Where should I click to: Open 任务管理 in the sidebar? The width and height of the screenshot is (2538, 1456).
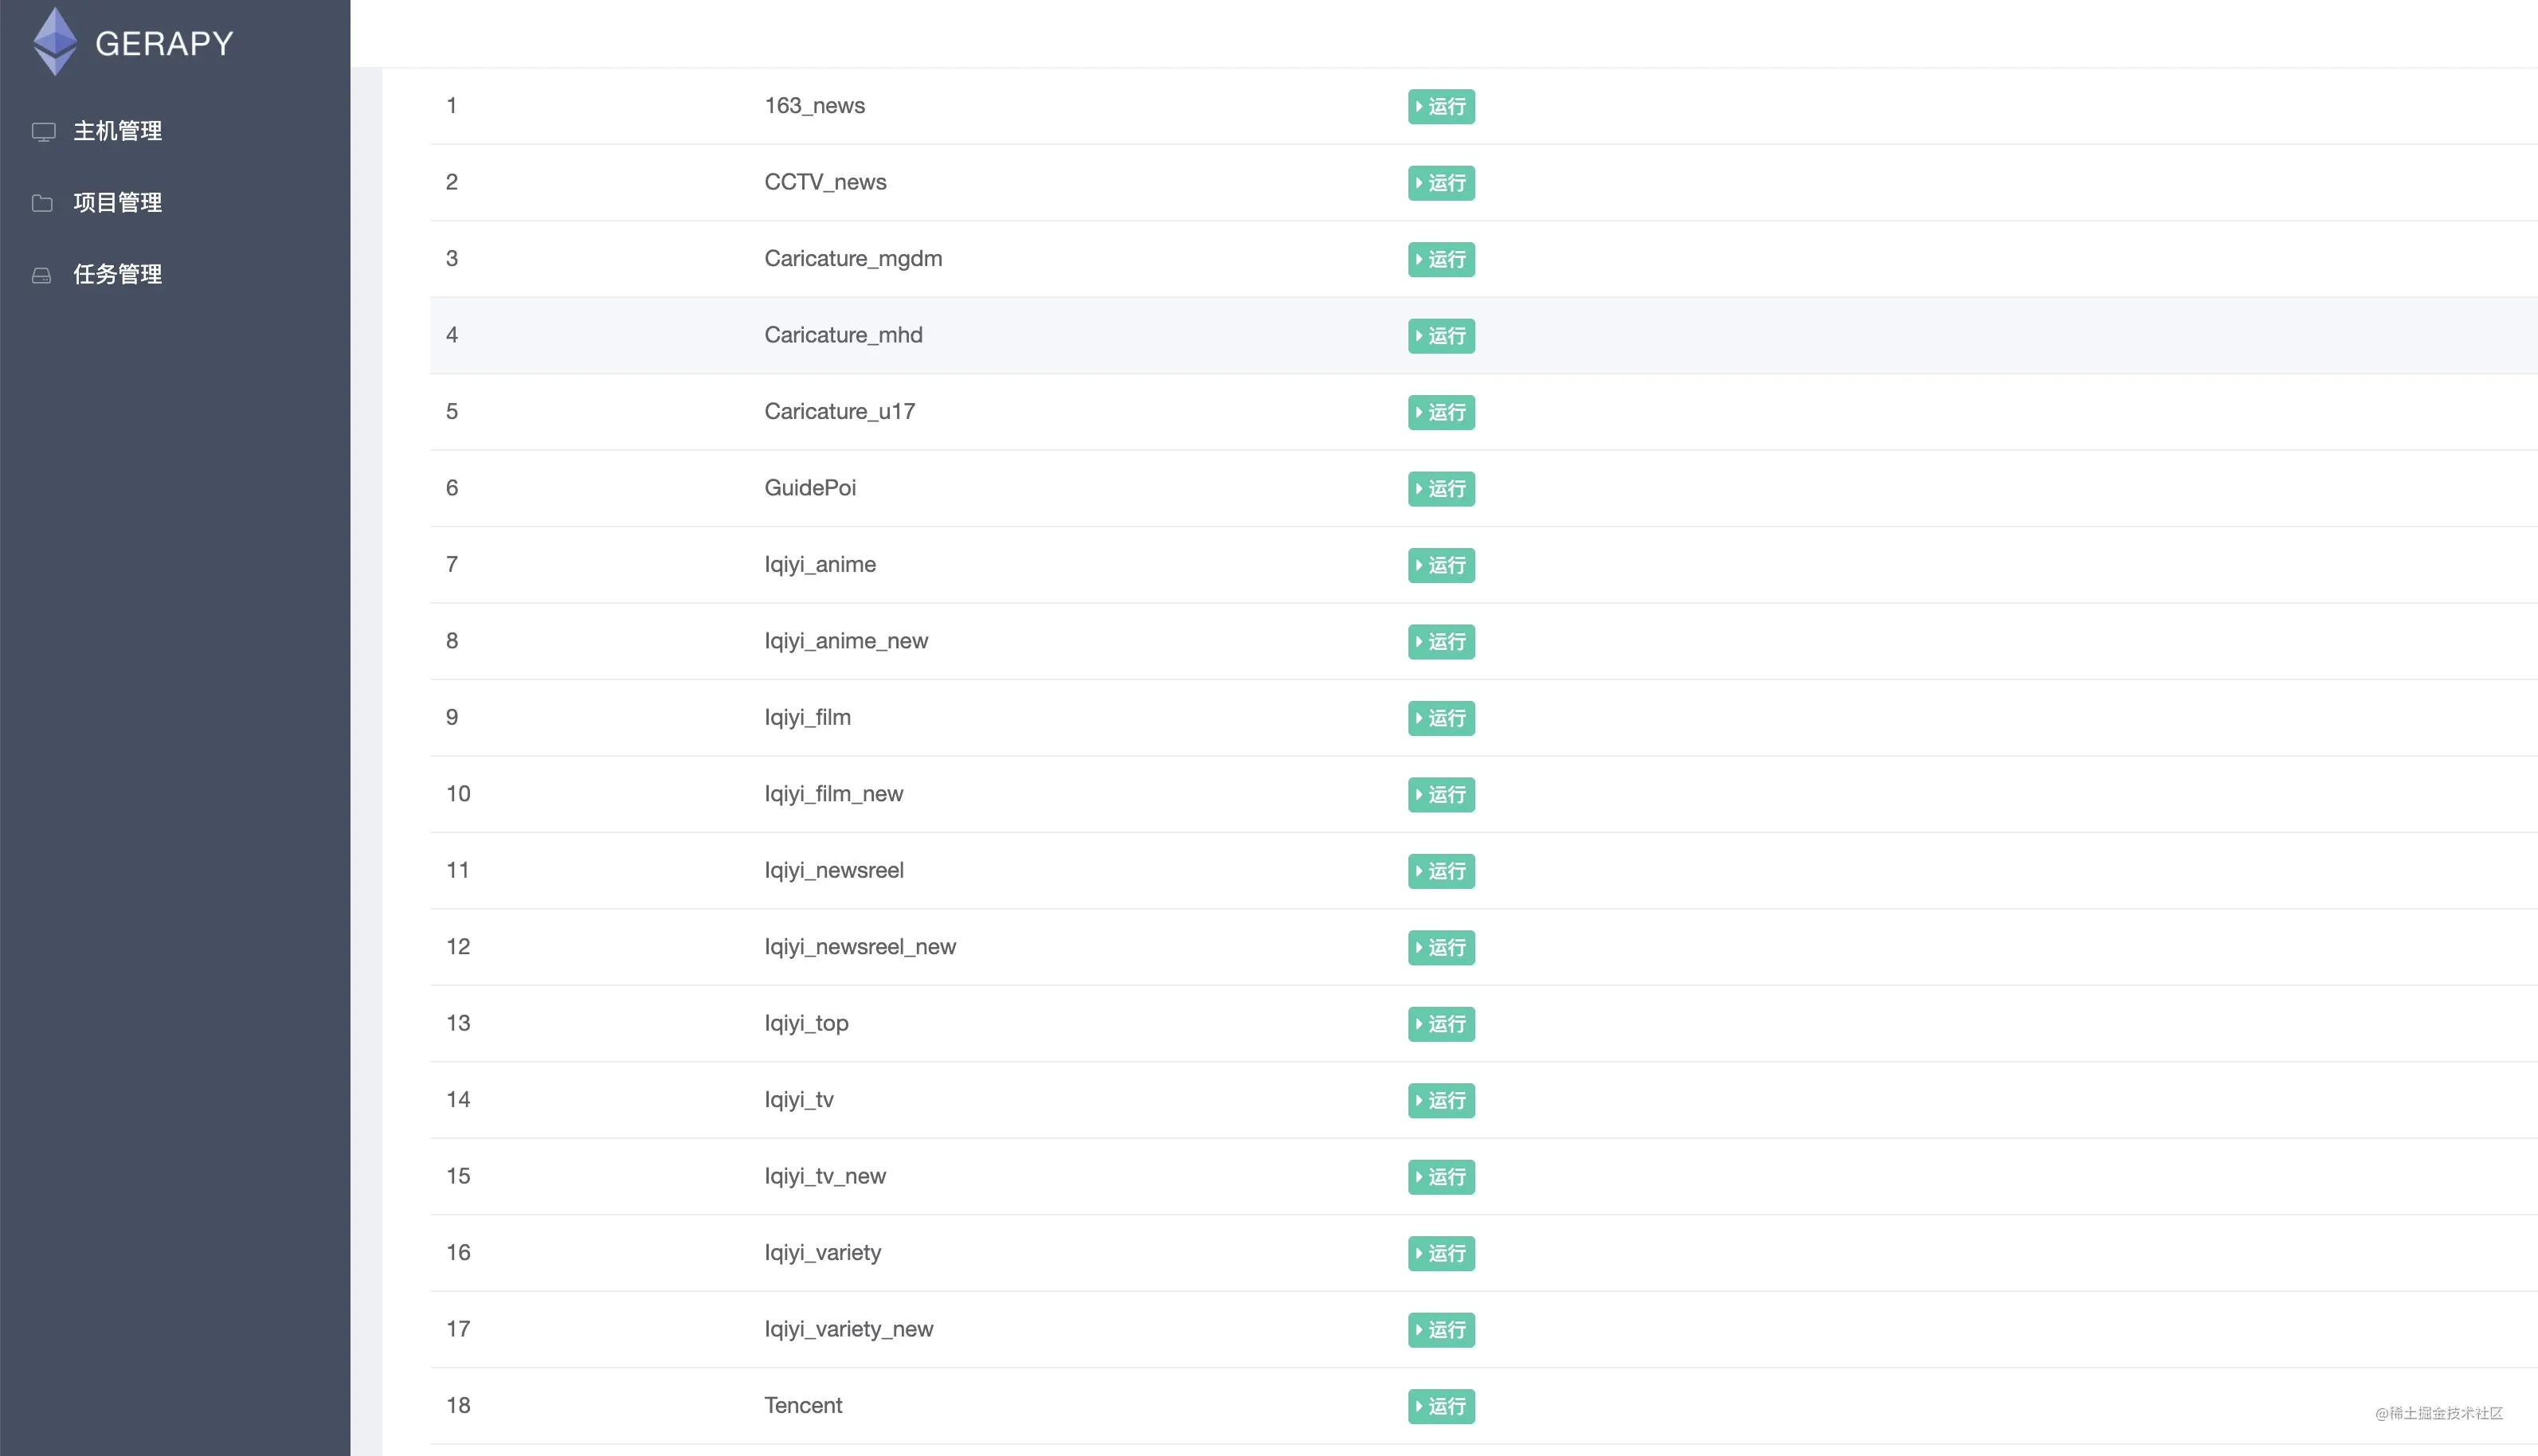pyautogui.click(x=117, y=275)
